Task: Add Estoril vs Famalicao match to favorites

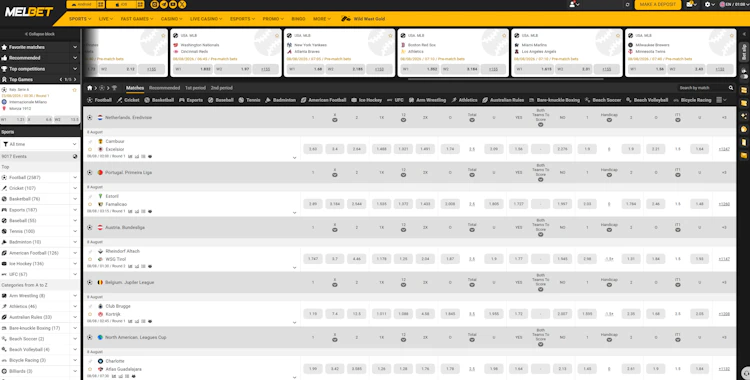Action: 89,204
